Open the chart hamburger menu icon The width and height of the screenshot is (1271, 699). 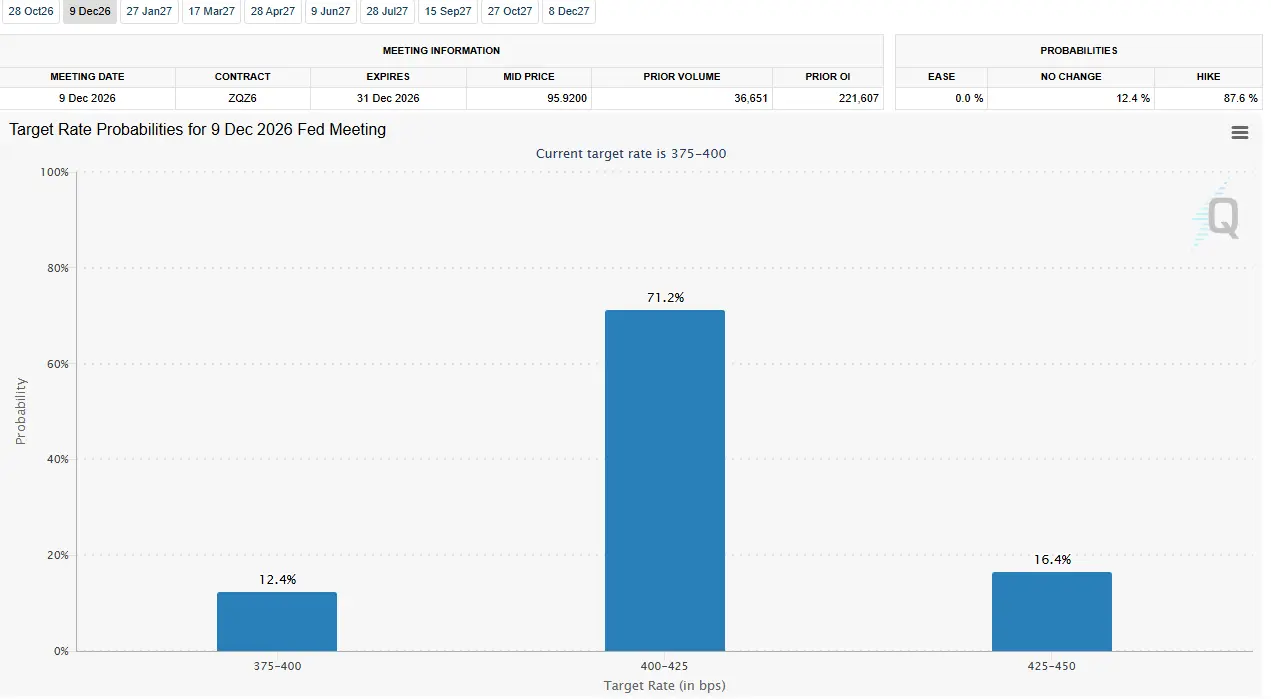point(1240,133)
